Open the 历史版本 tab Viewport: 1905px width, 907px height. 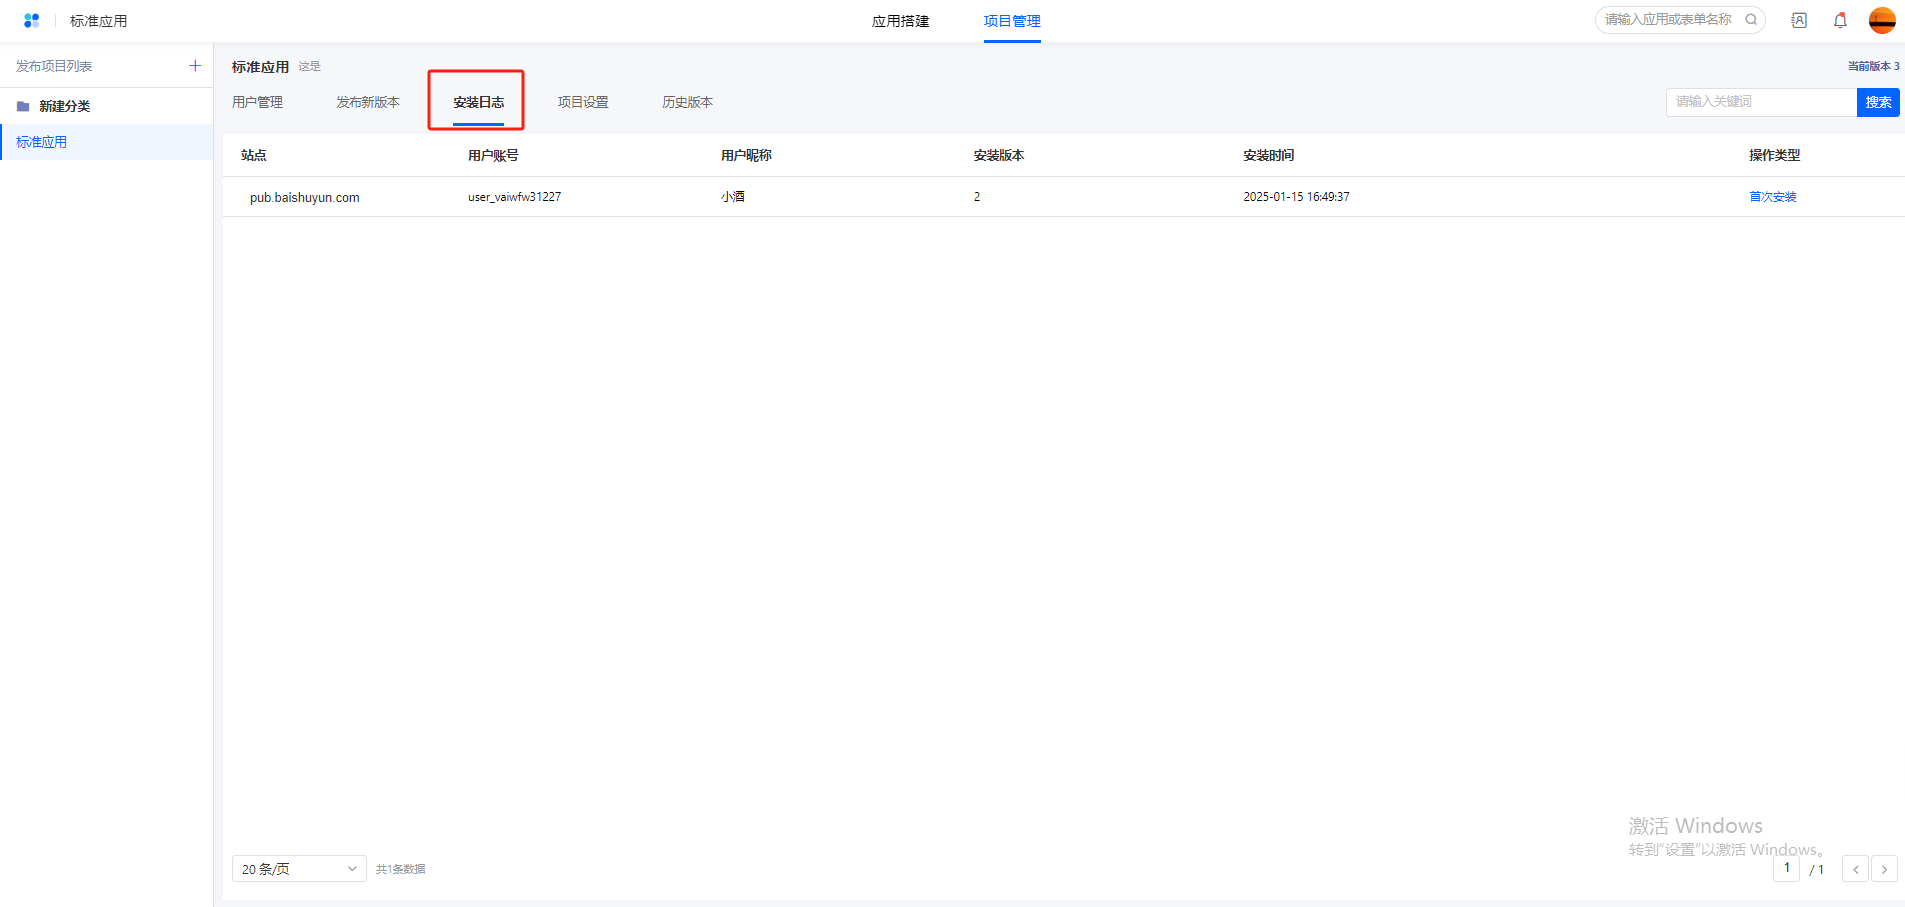pos(687,102)
